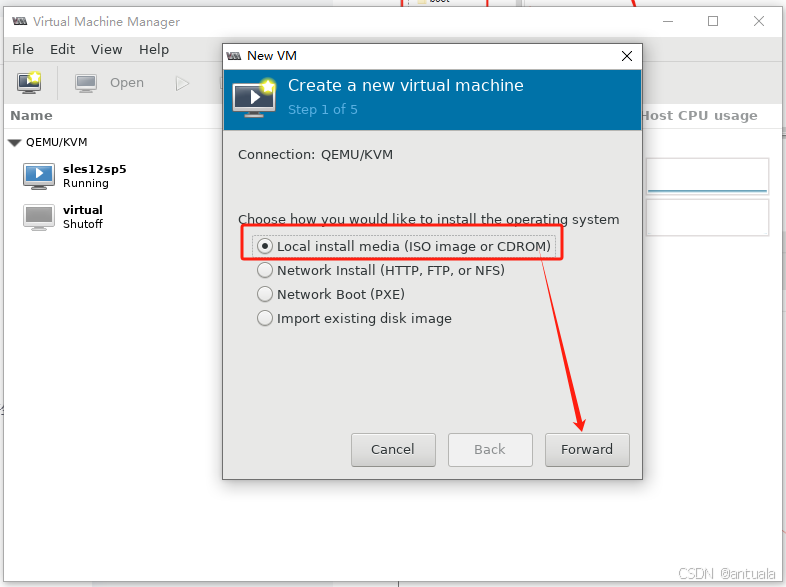Click the Shutoff status text under virtual
This screenshot has width=786, height=587.
(83, 224)
